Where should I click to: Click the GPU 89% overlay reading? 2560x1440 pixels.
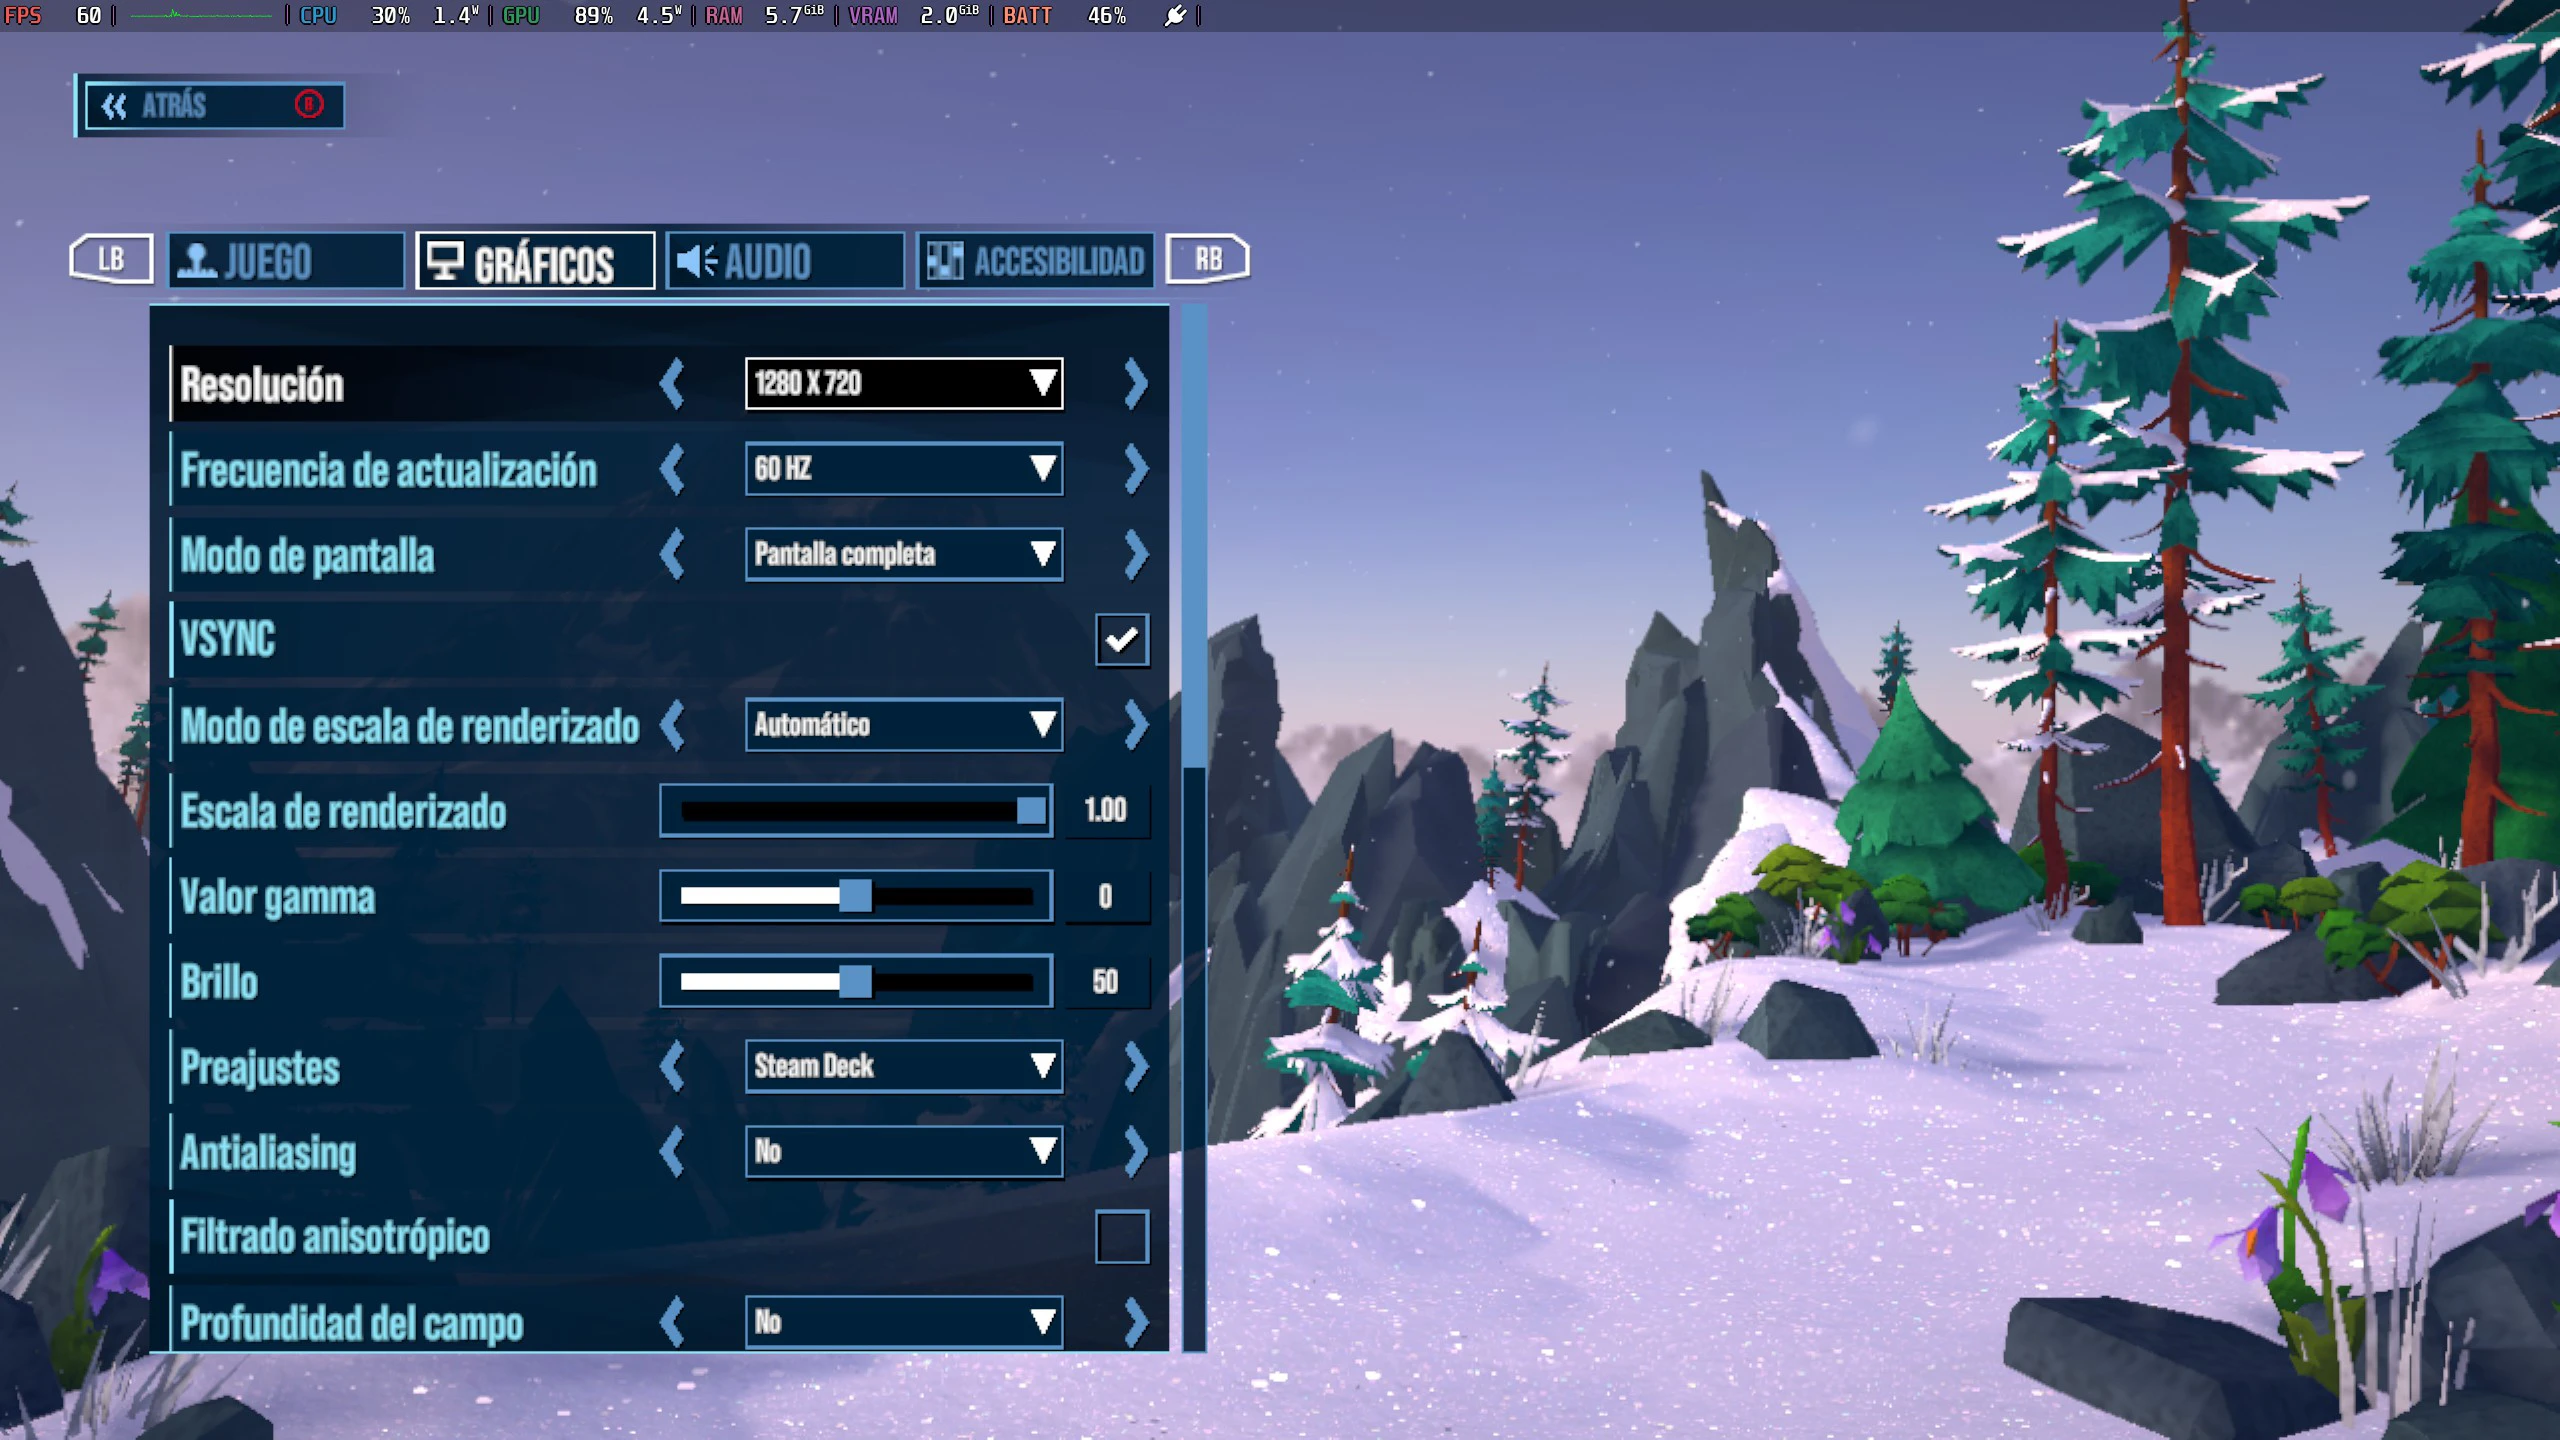point(558,15)
